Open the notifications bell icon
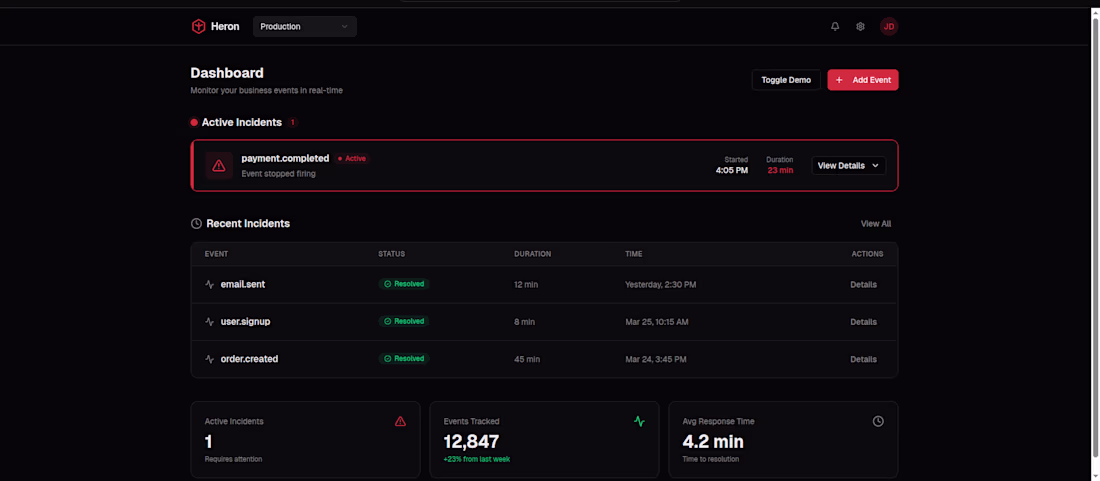Image resolution: width=1100 pixels, height=481 pixels. 835,27
